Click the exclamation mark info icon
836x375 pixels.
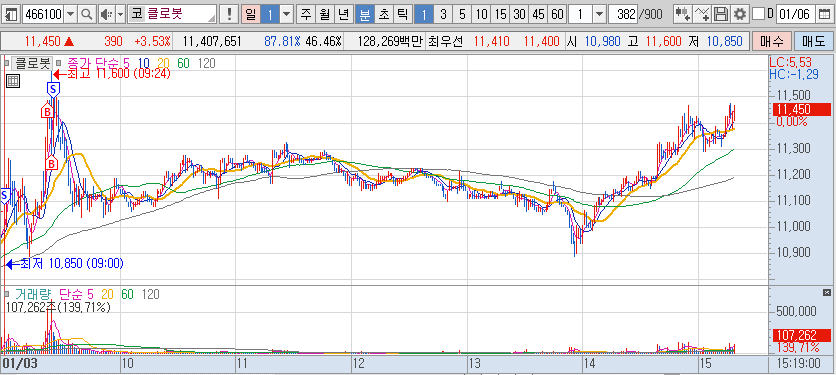point(229,14)
